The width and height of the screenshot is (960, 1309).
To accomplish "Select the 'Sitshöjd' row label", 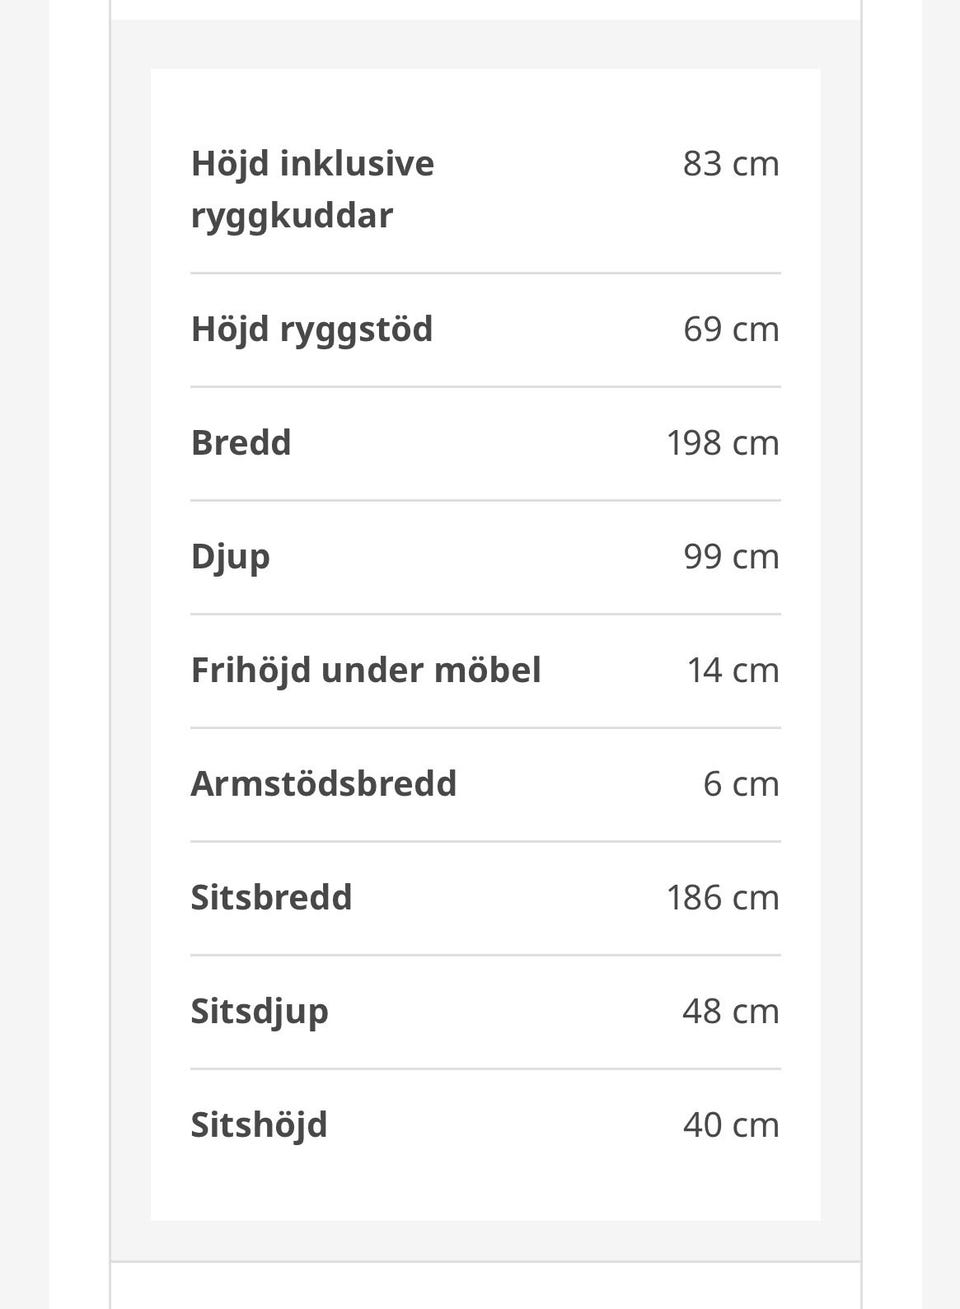I will 259,1126.
